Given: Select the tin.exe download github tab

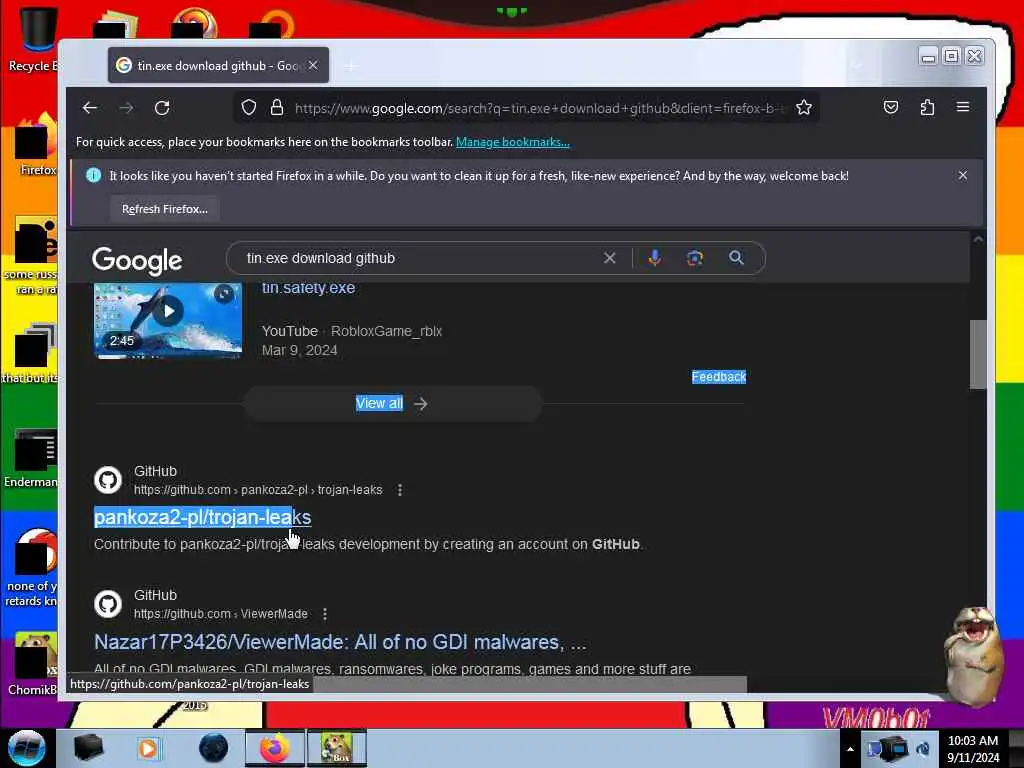Looking at the screenshot, I should pos(218,65).
